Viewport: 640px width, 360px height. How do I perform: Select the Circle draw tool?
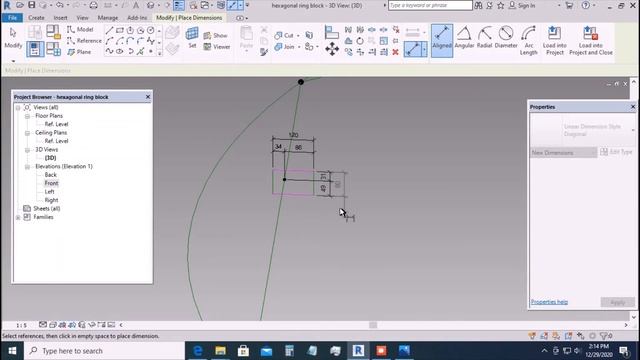151,31
